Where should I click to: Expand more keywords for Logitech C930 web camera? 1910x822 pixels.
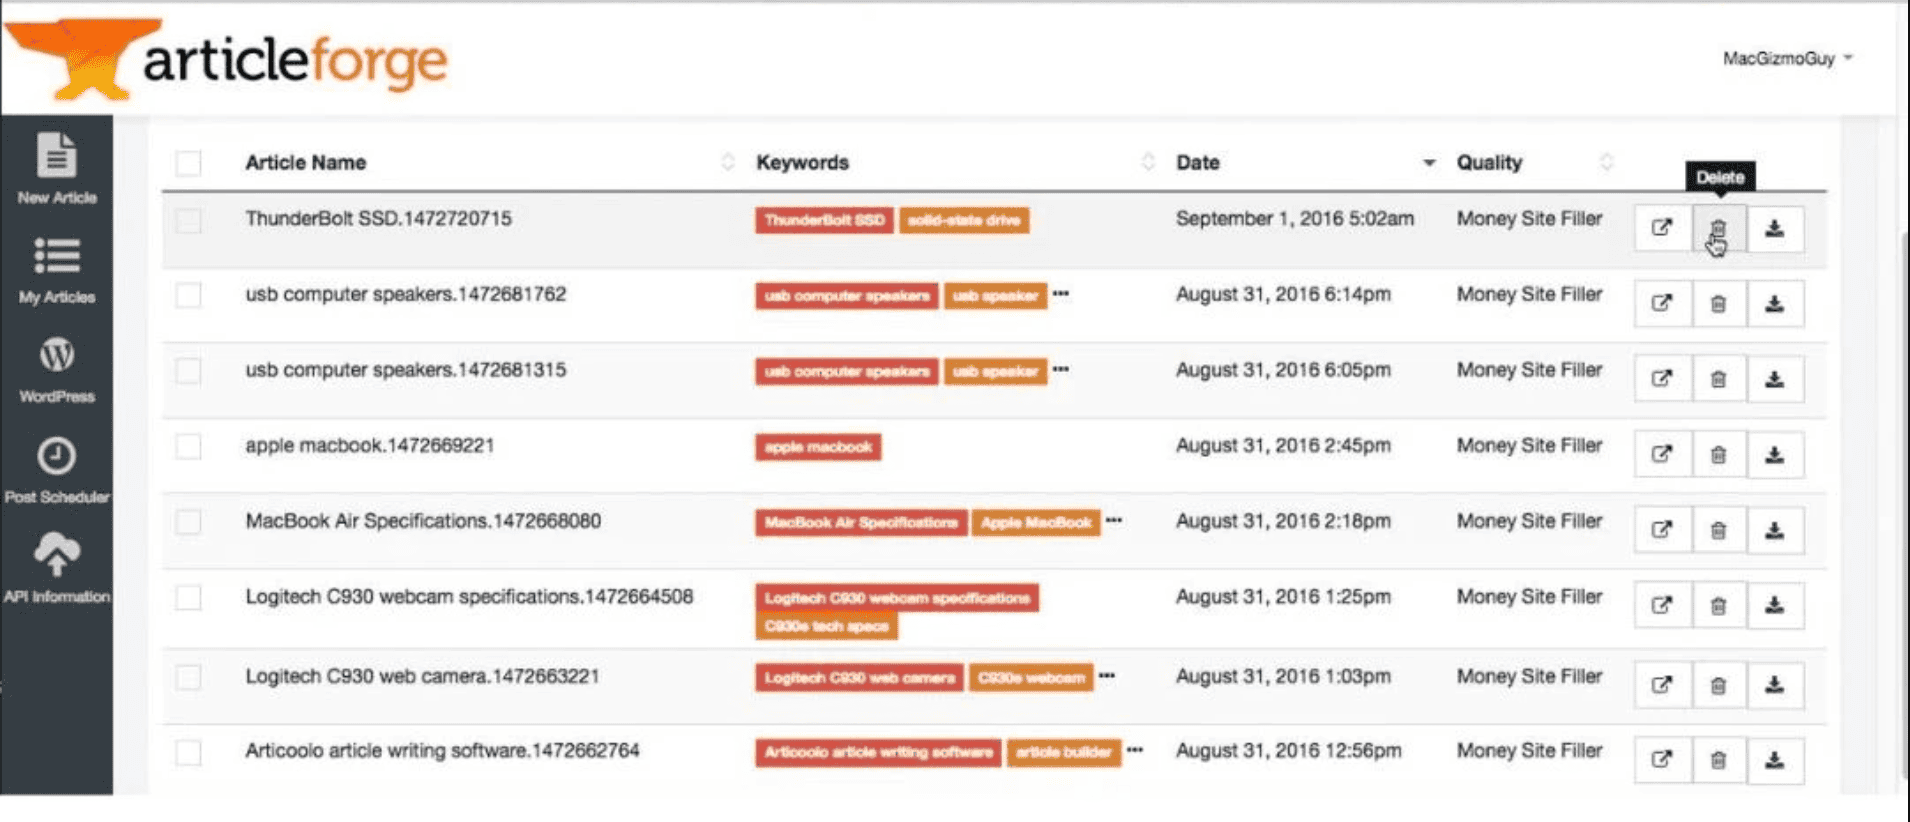(1106, 676)
